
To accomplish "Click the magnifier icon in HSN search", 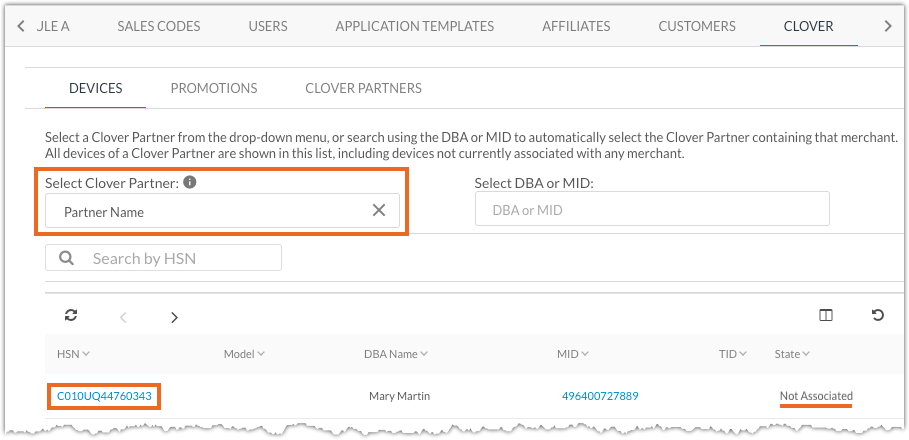I will [x=67, y=257].
